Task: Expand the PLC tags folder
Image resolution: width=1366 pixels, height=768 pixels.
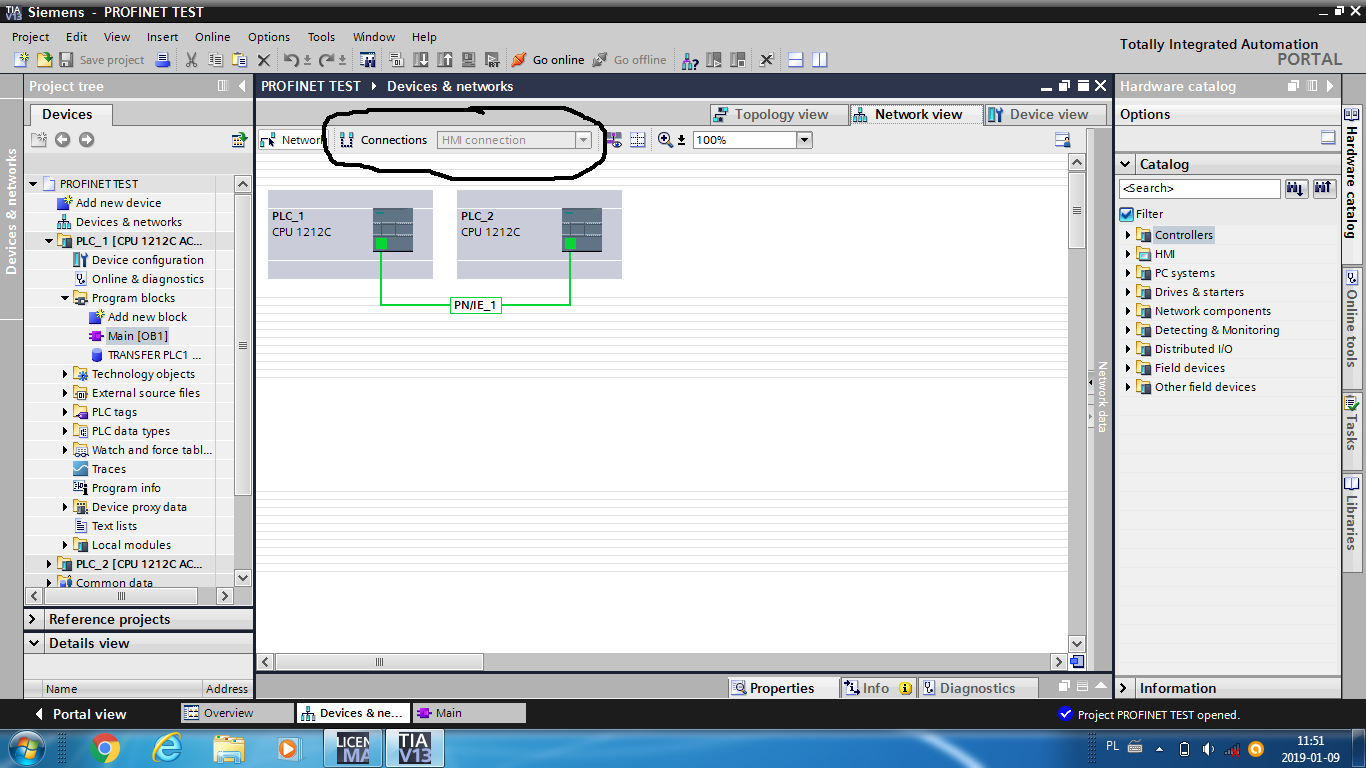Action: coord(65,412)
